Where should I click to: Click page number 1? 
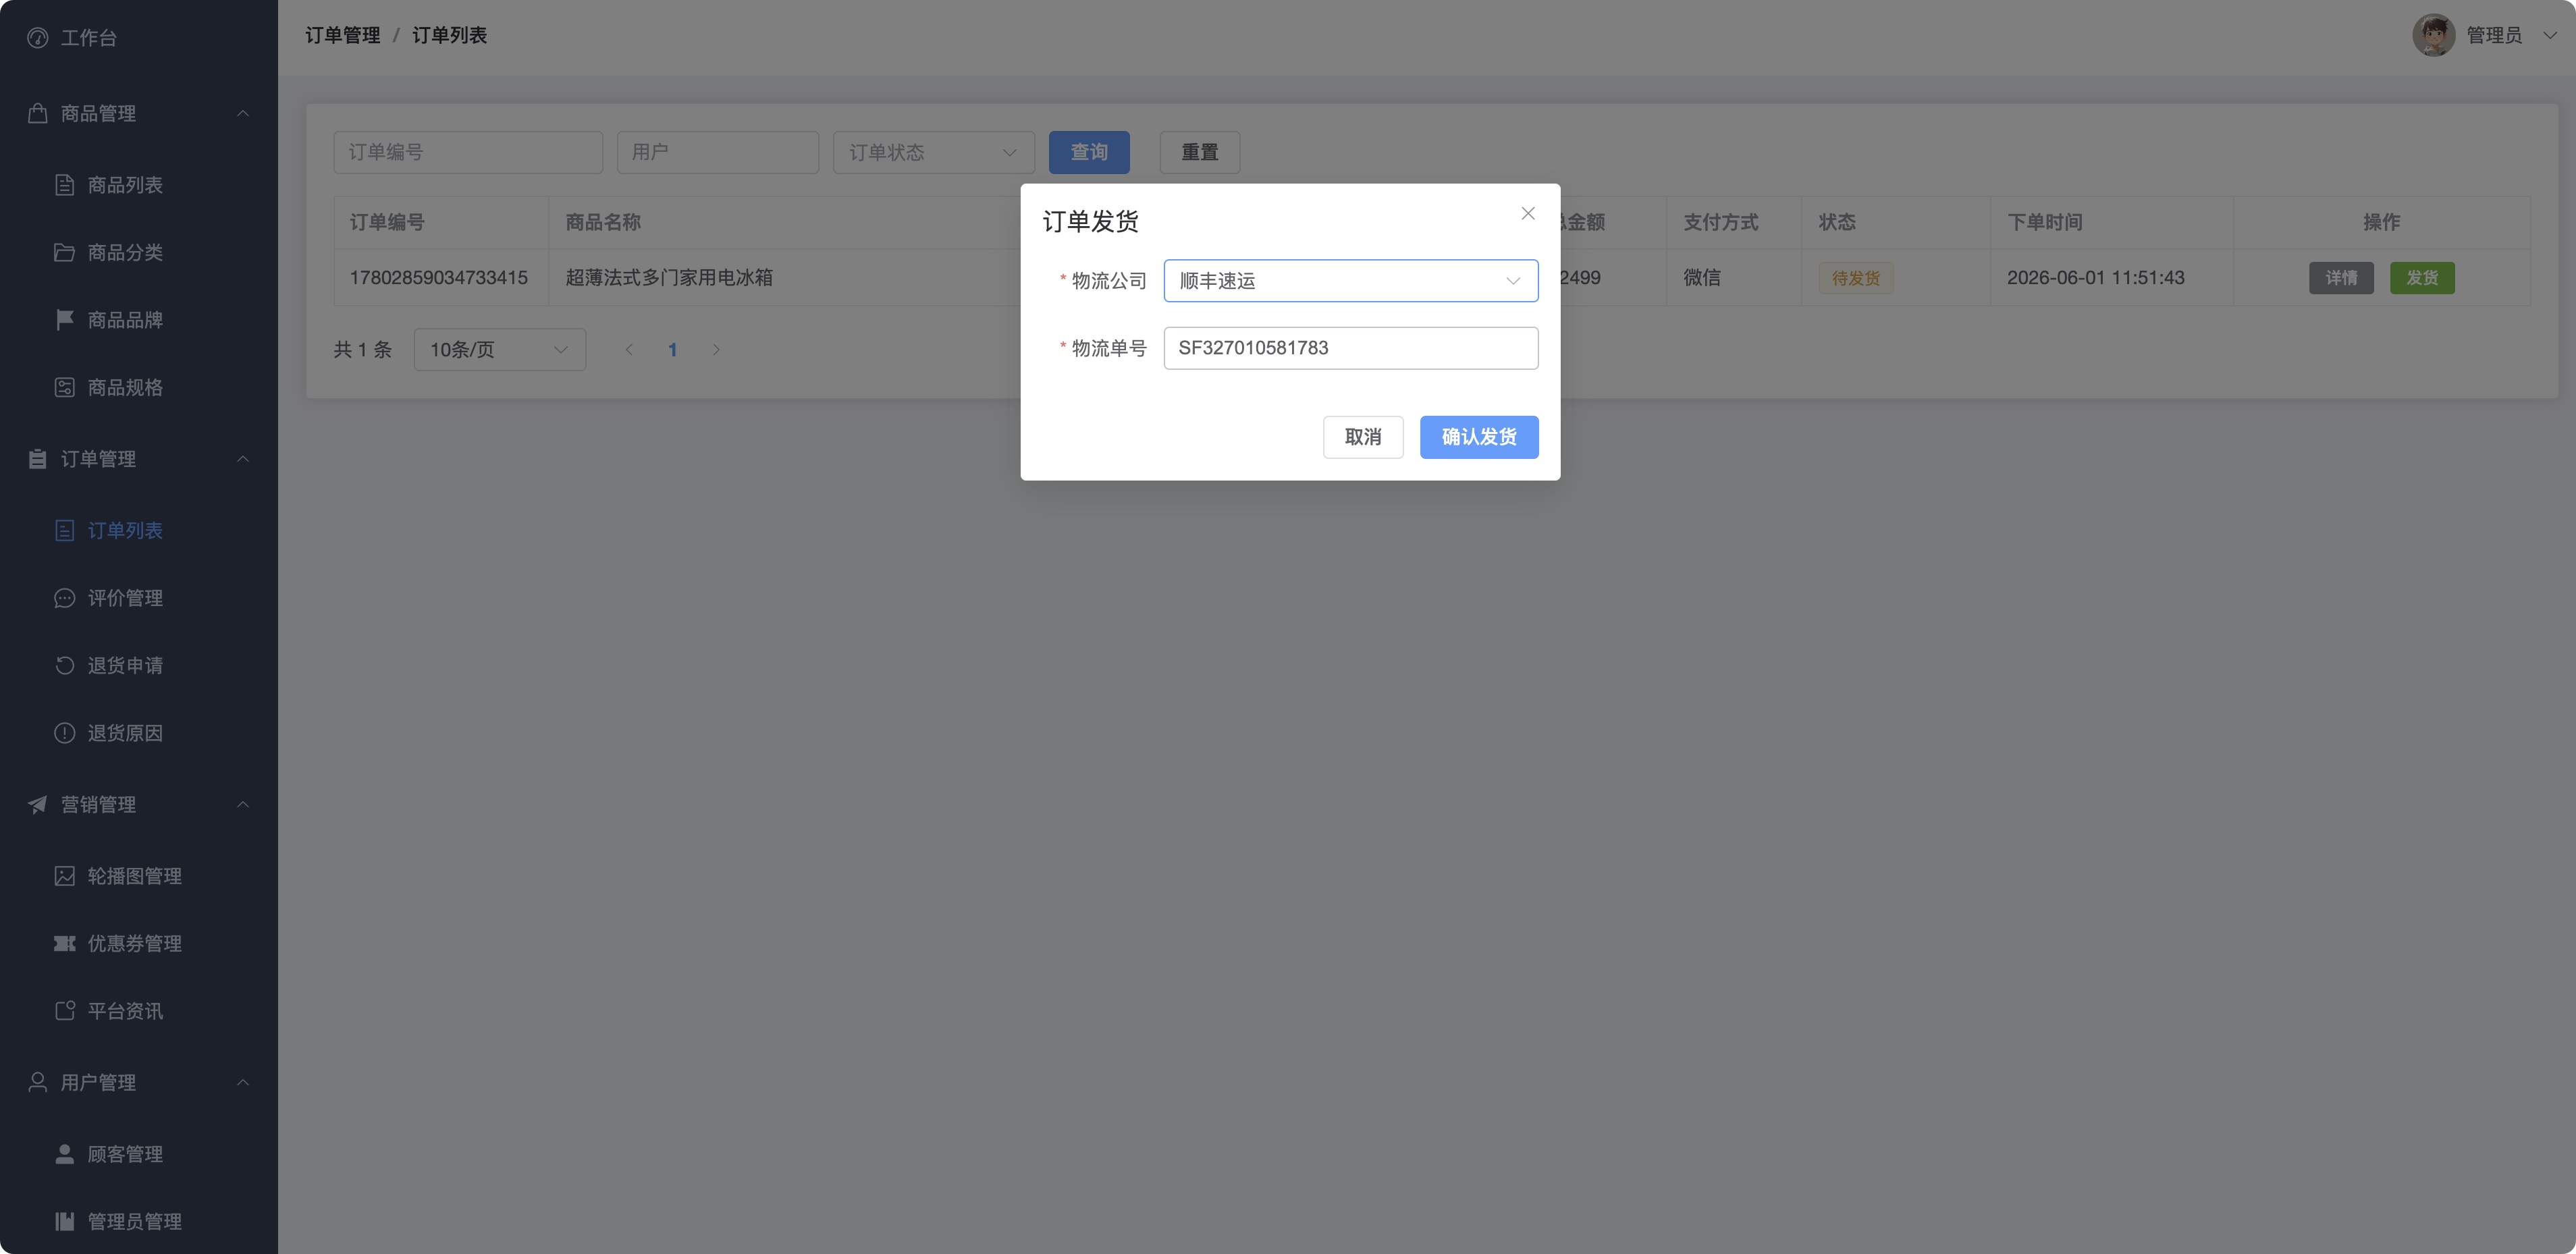tap(672, 350)
